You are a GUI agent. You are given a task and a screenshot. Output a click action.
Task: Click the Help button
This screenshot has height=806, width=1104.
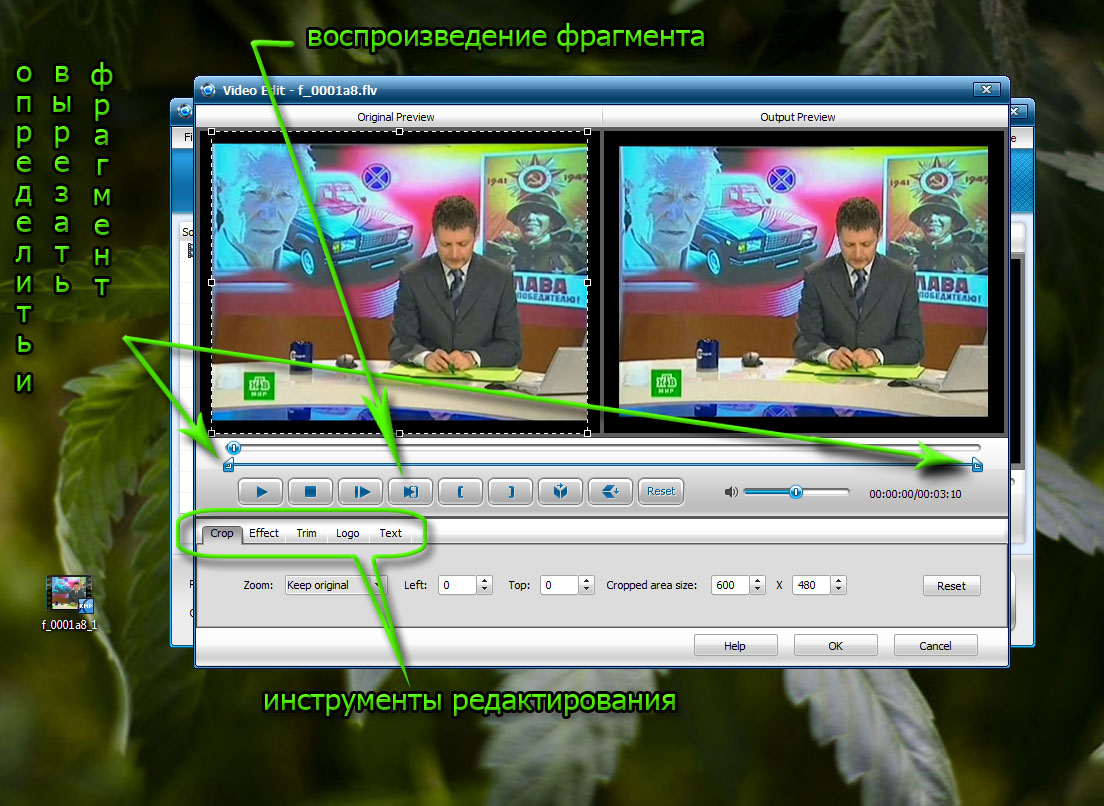click(x=735, y=646)
